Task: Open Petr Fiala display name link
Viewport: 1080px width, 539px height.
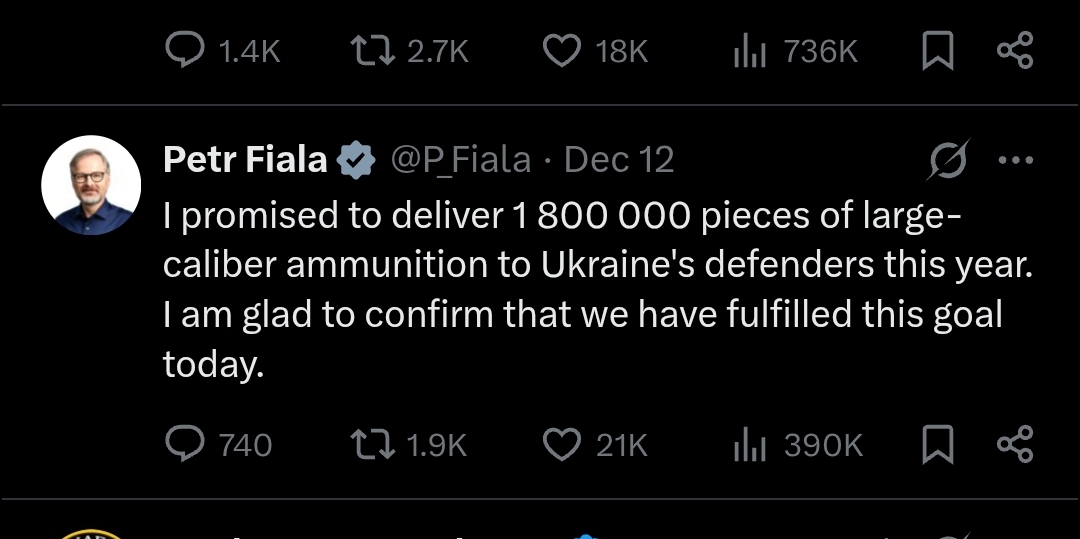Action: click(245, 160)
